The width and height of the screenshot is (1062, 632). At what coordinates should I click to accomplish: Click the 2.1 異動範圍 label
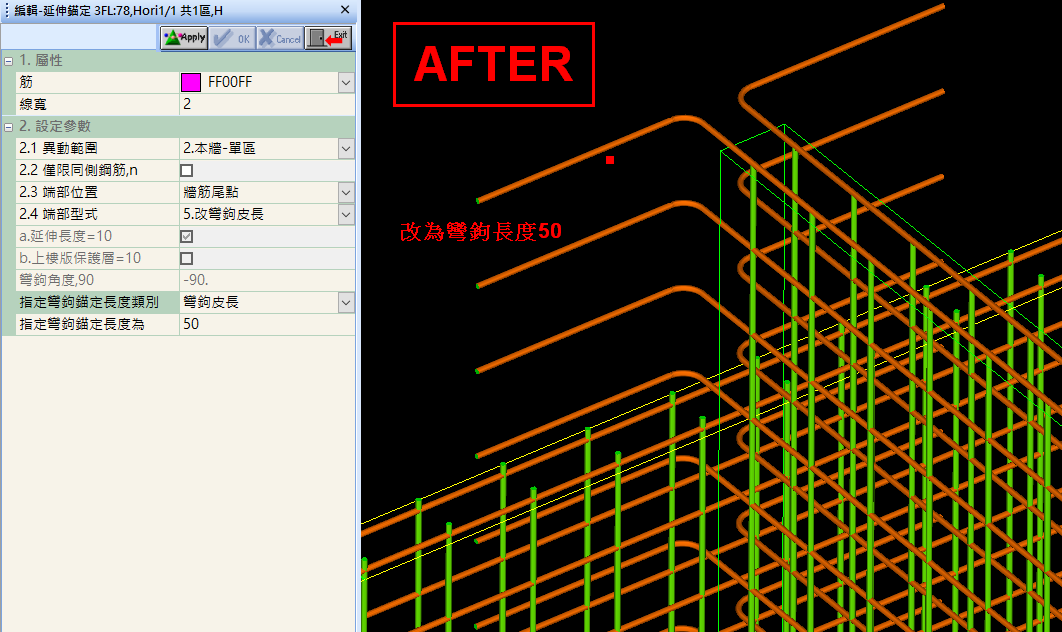58,148
